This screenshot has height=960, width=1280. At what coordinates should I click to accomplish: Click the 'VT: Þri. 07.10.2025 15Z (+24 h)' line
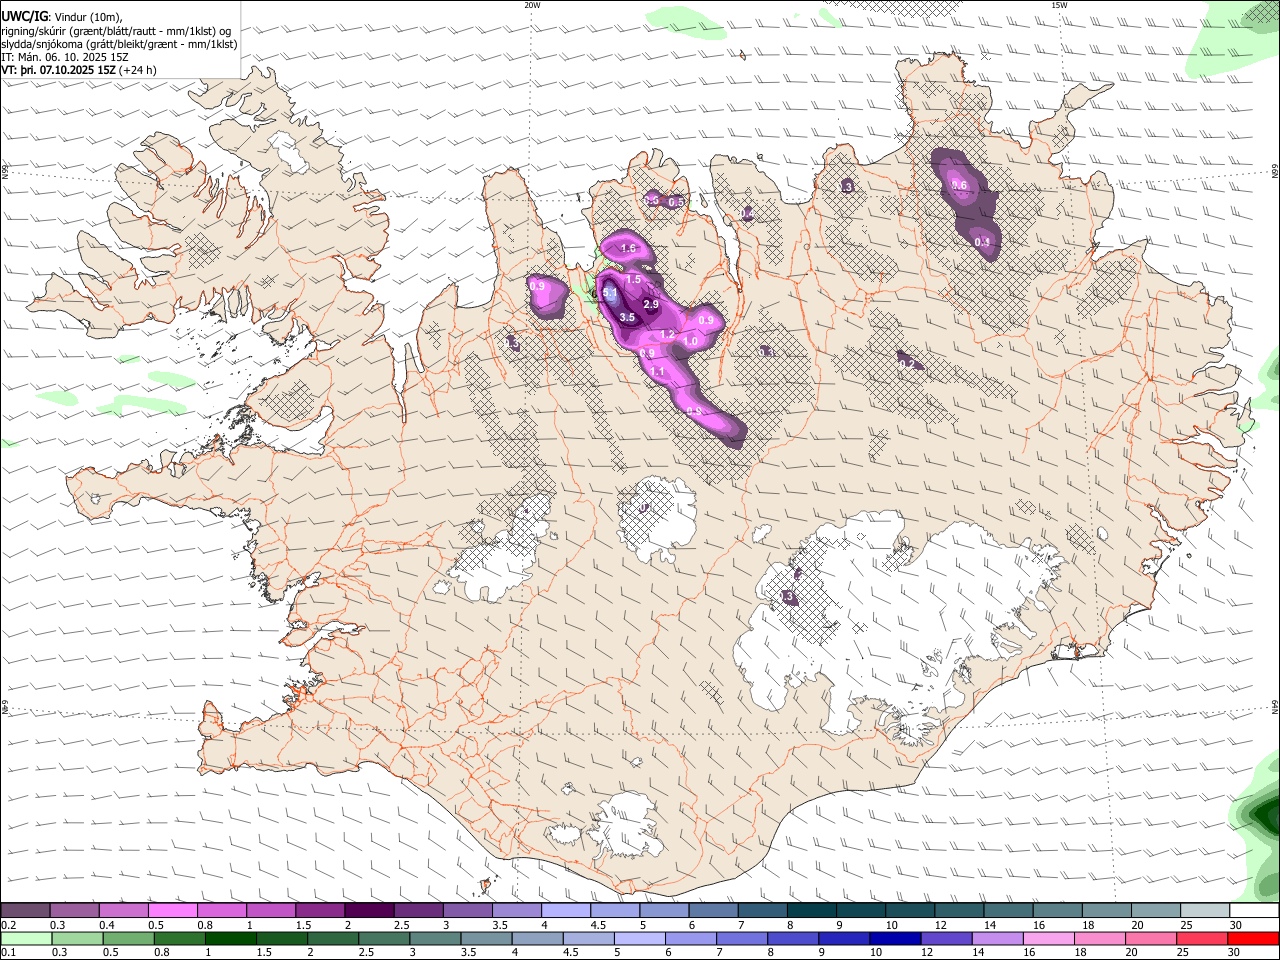[x=79, y=70]
